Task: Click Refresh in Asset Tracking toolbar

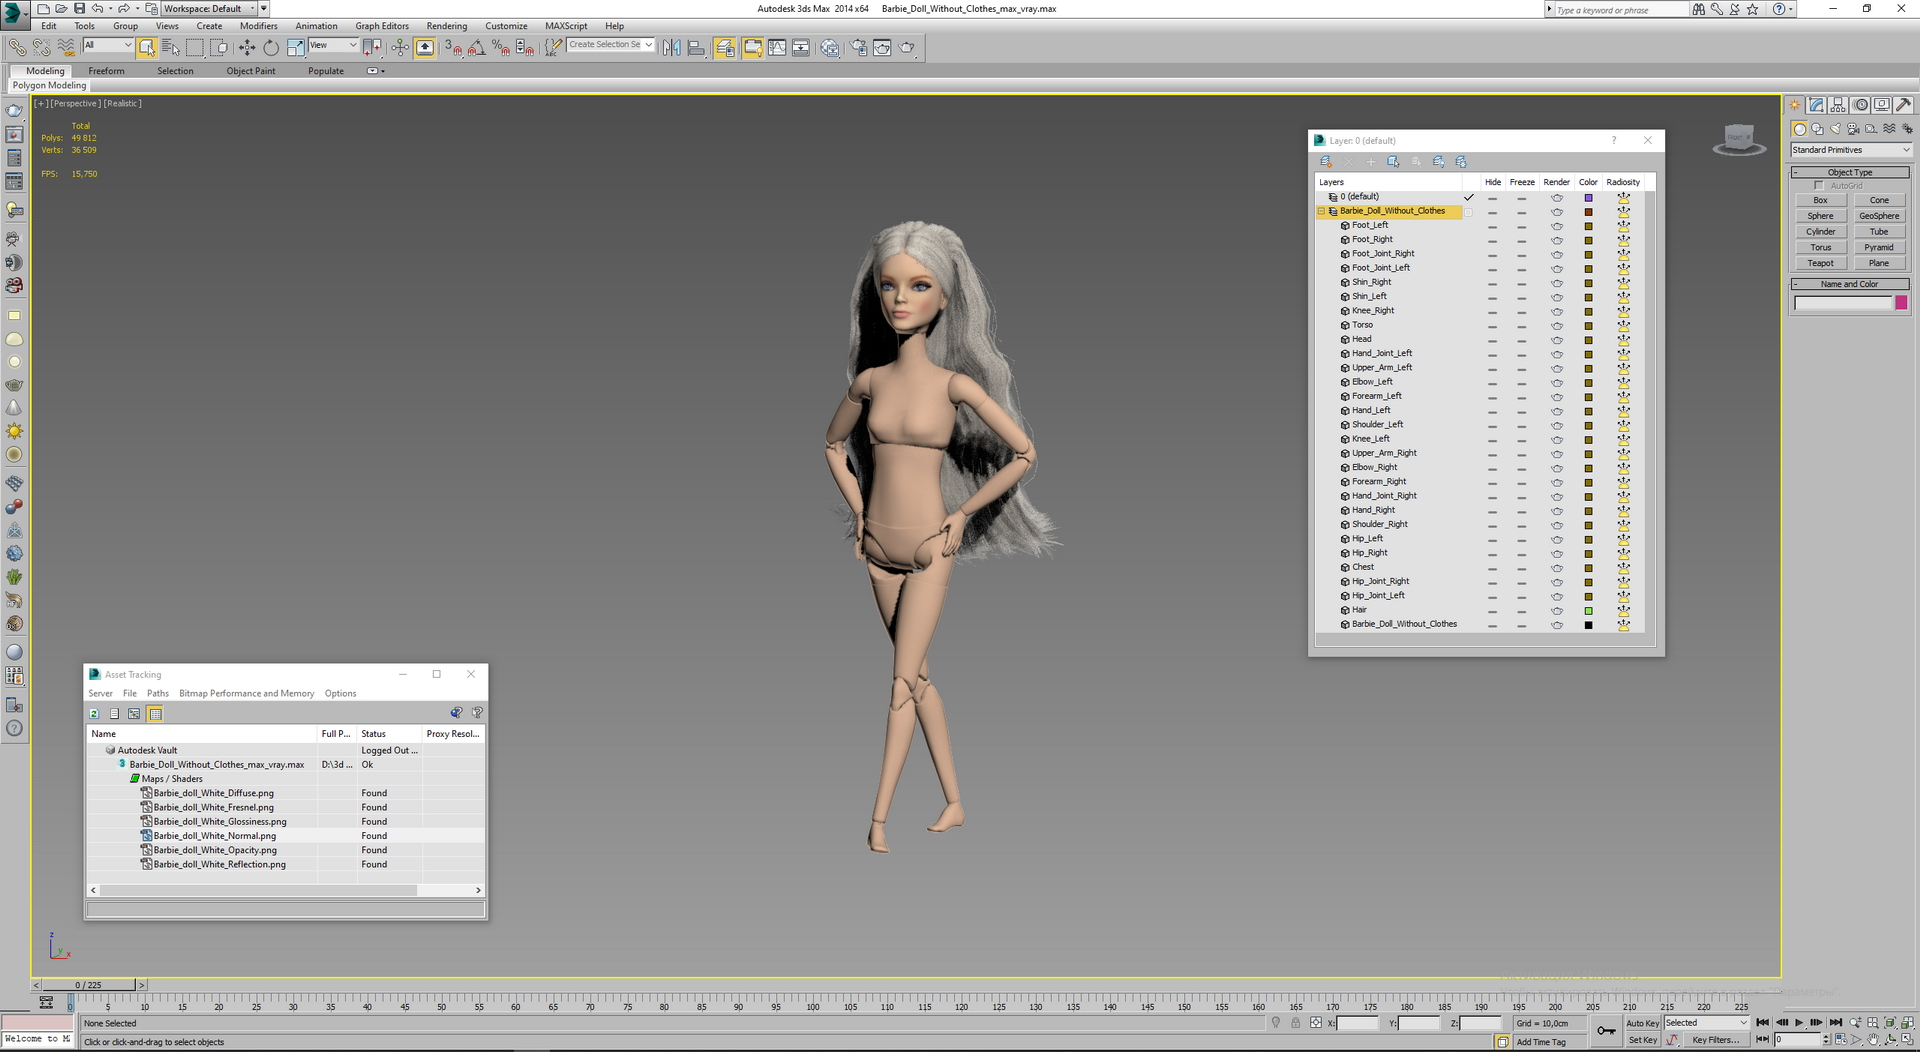Action: coord(94,713)
